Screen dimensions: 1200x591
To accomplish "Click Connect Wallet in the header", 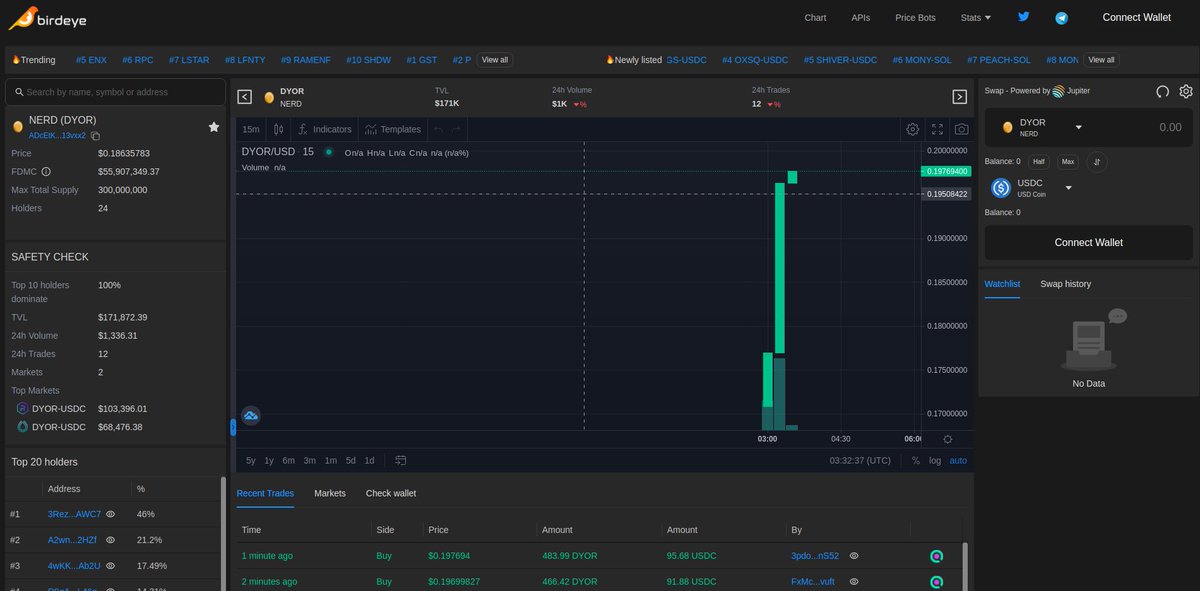I will (x=1136, y=18).
